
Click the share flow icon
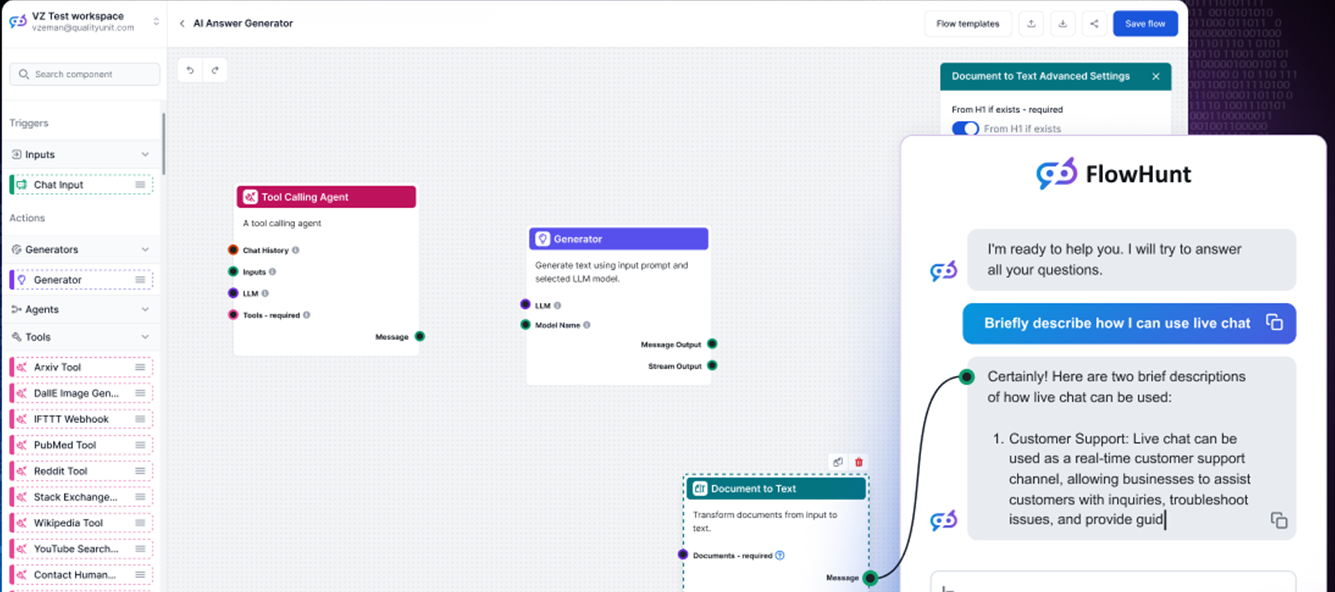(x=1093, y=23)
